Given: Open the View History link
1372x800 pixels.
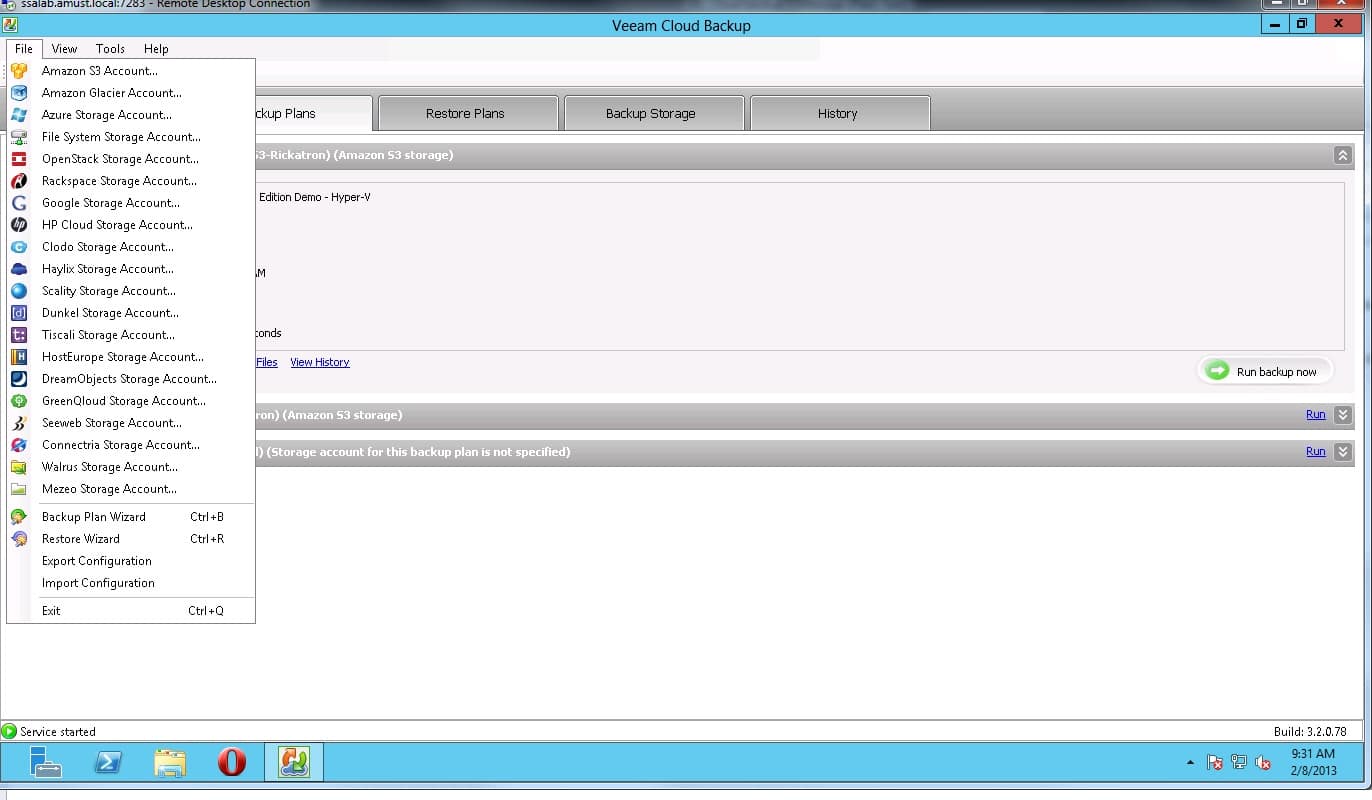Looking at the screenshot, I should (x=320, y=362).
